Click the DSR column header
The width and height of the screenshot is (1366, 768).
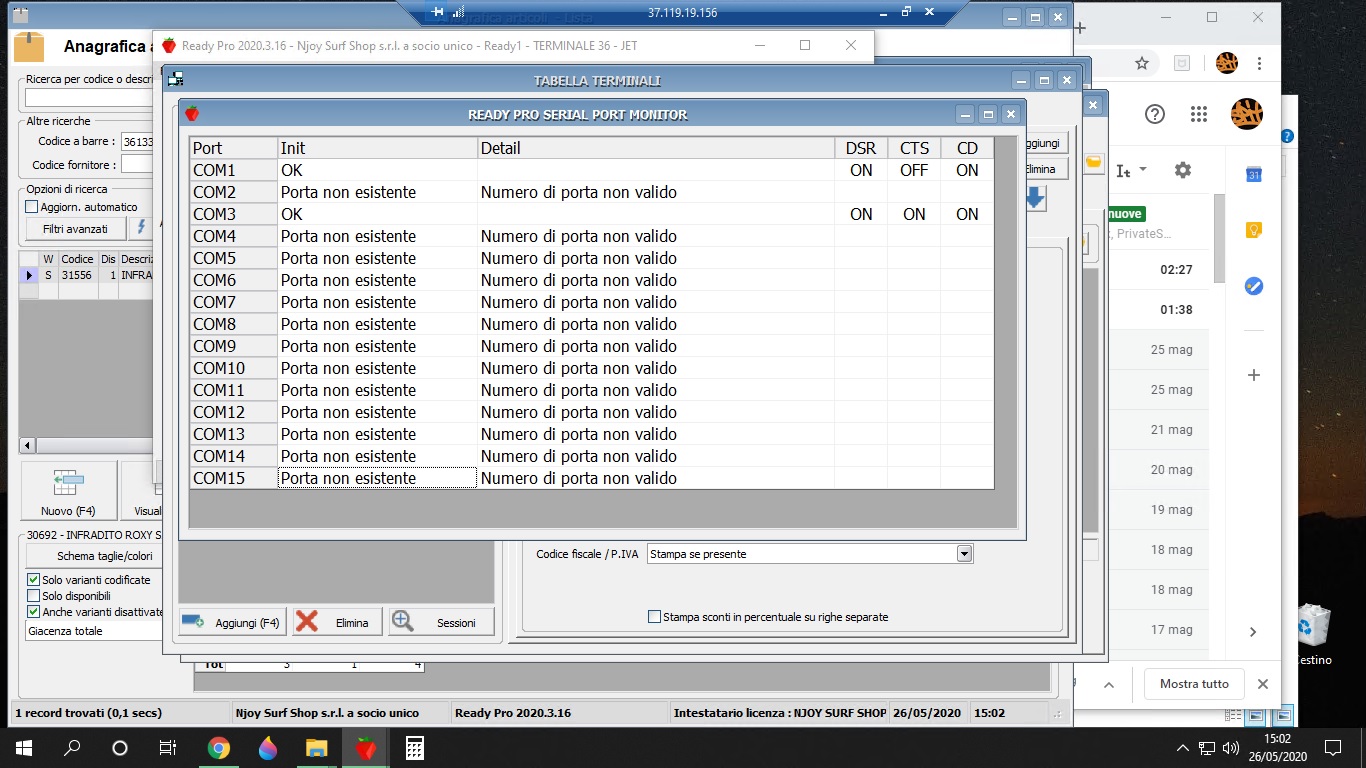coord(861,148)
